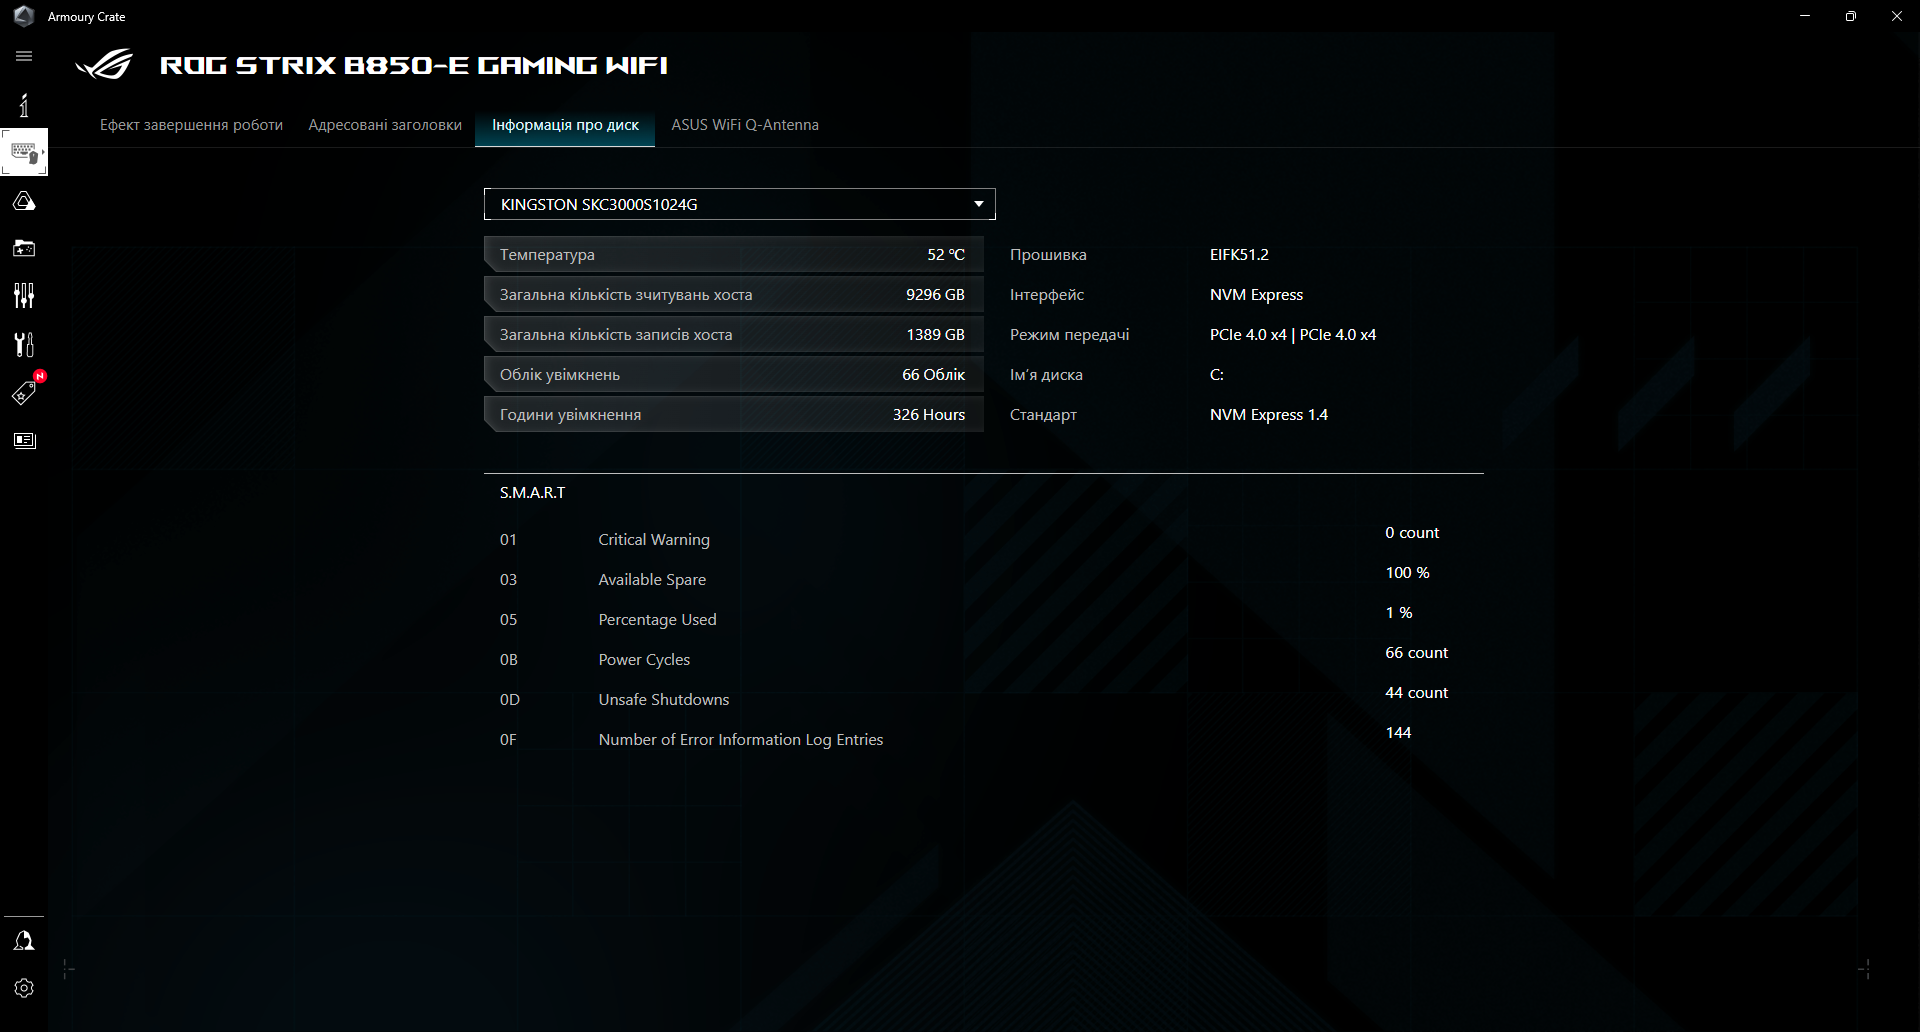Click 'Number of Error Information Log Entries'
1920x1032 pixels.
pos(741,740)
